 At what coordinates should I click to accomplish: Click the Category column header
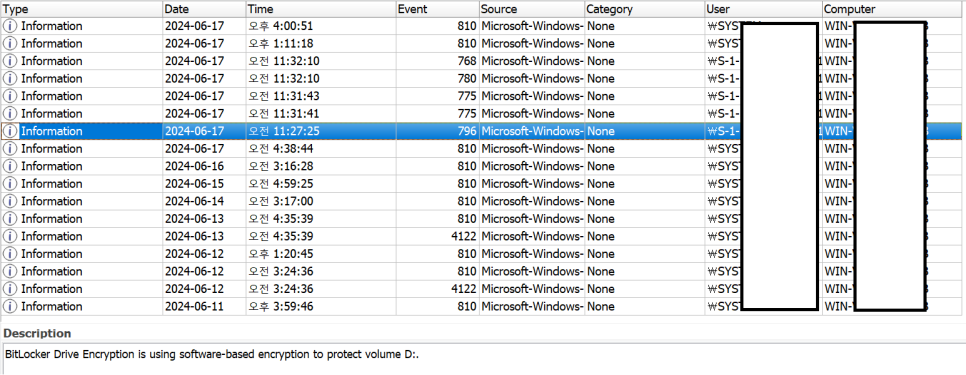[x=644, y=9]
